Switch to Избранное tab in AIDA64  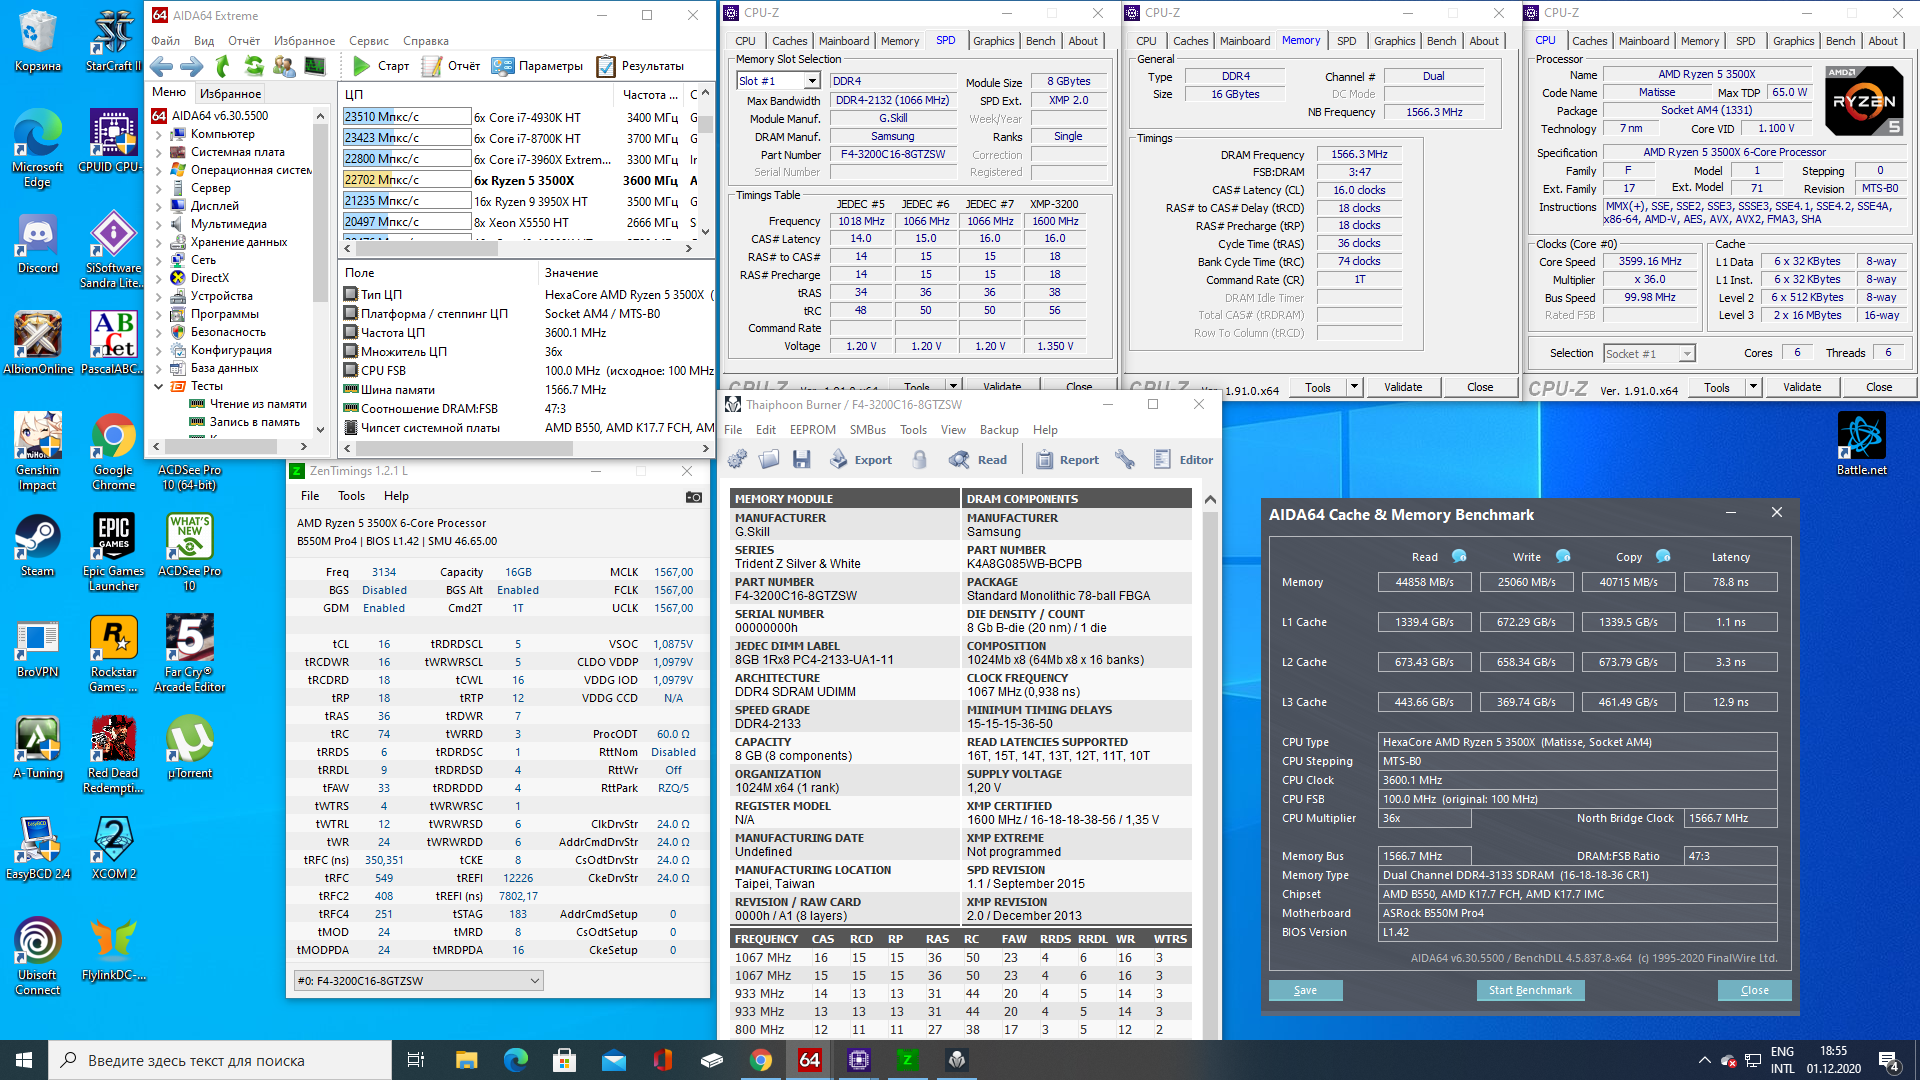coord(230,93)
